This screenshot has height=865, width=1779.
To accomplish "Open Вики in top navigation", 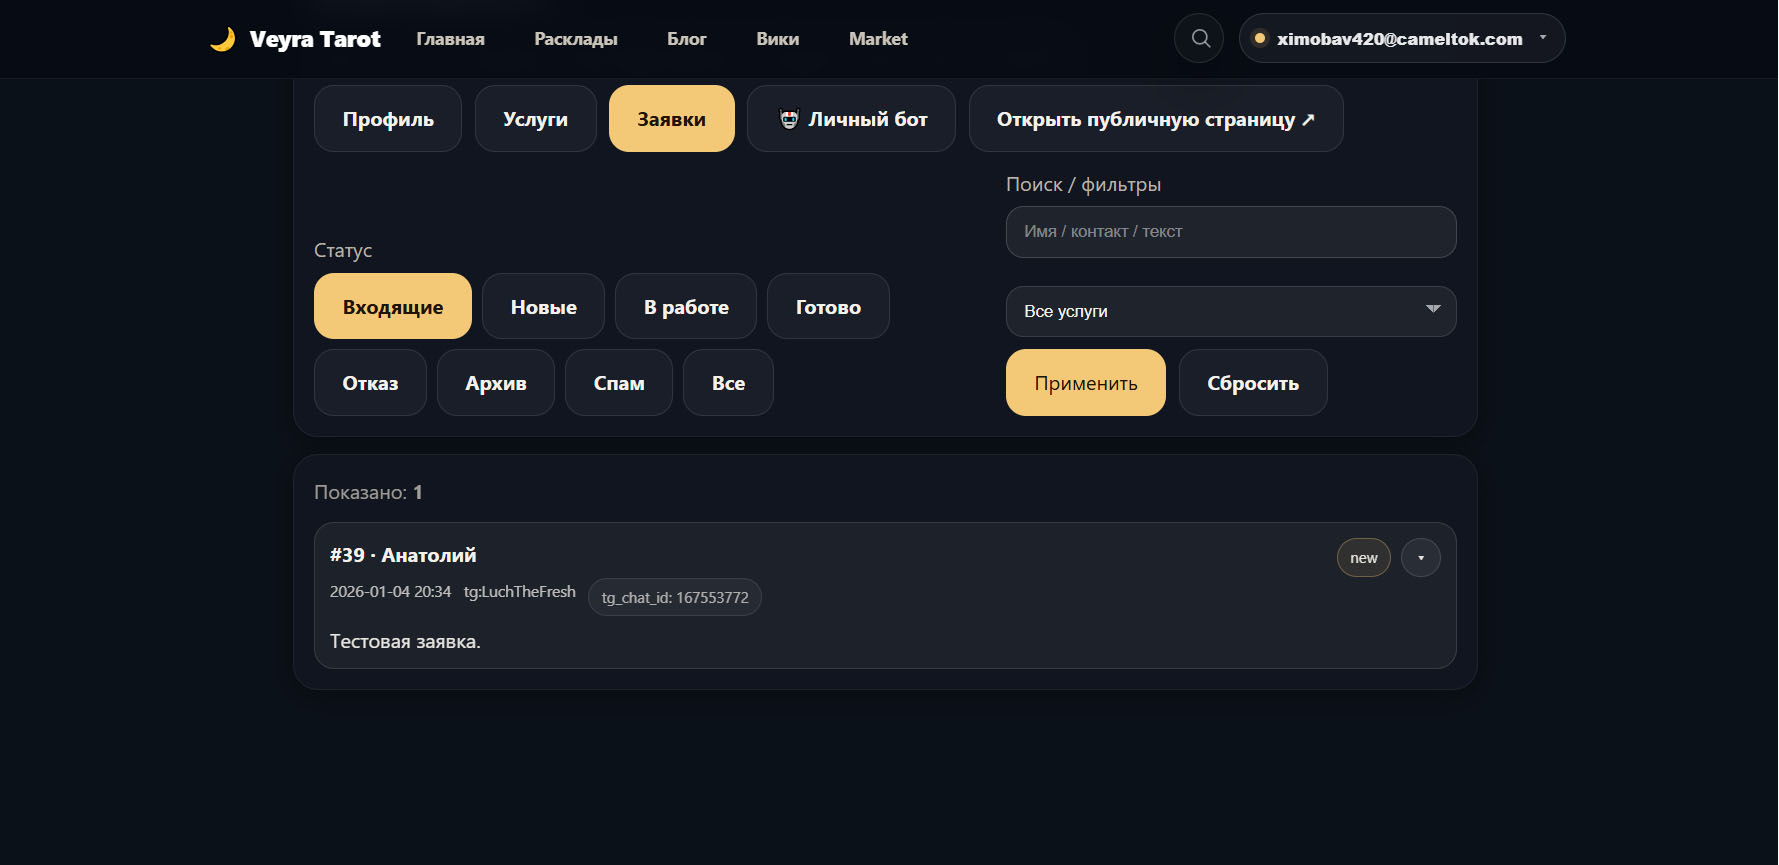I will coord(778,39).
